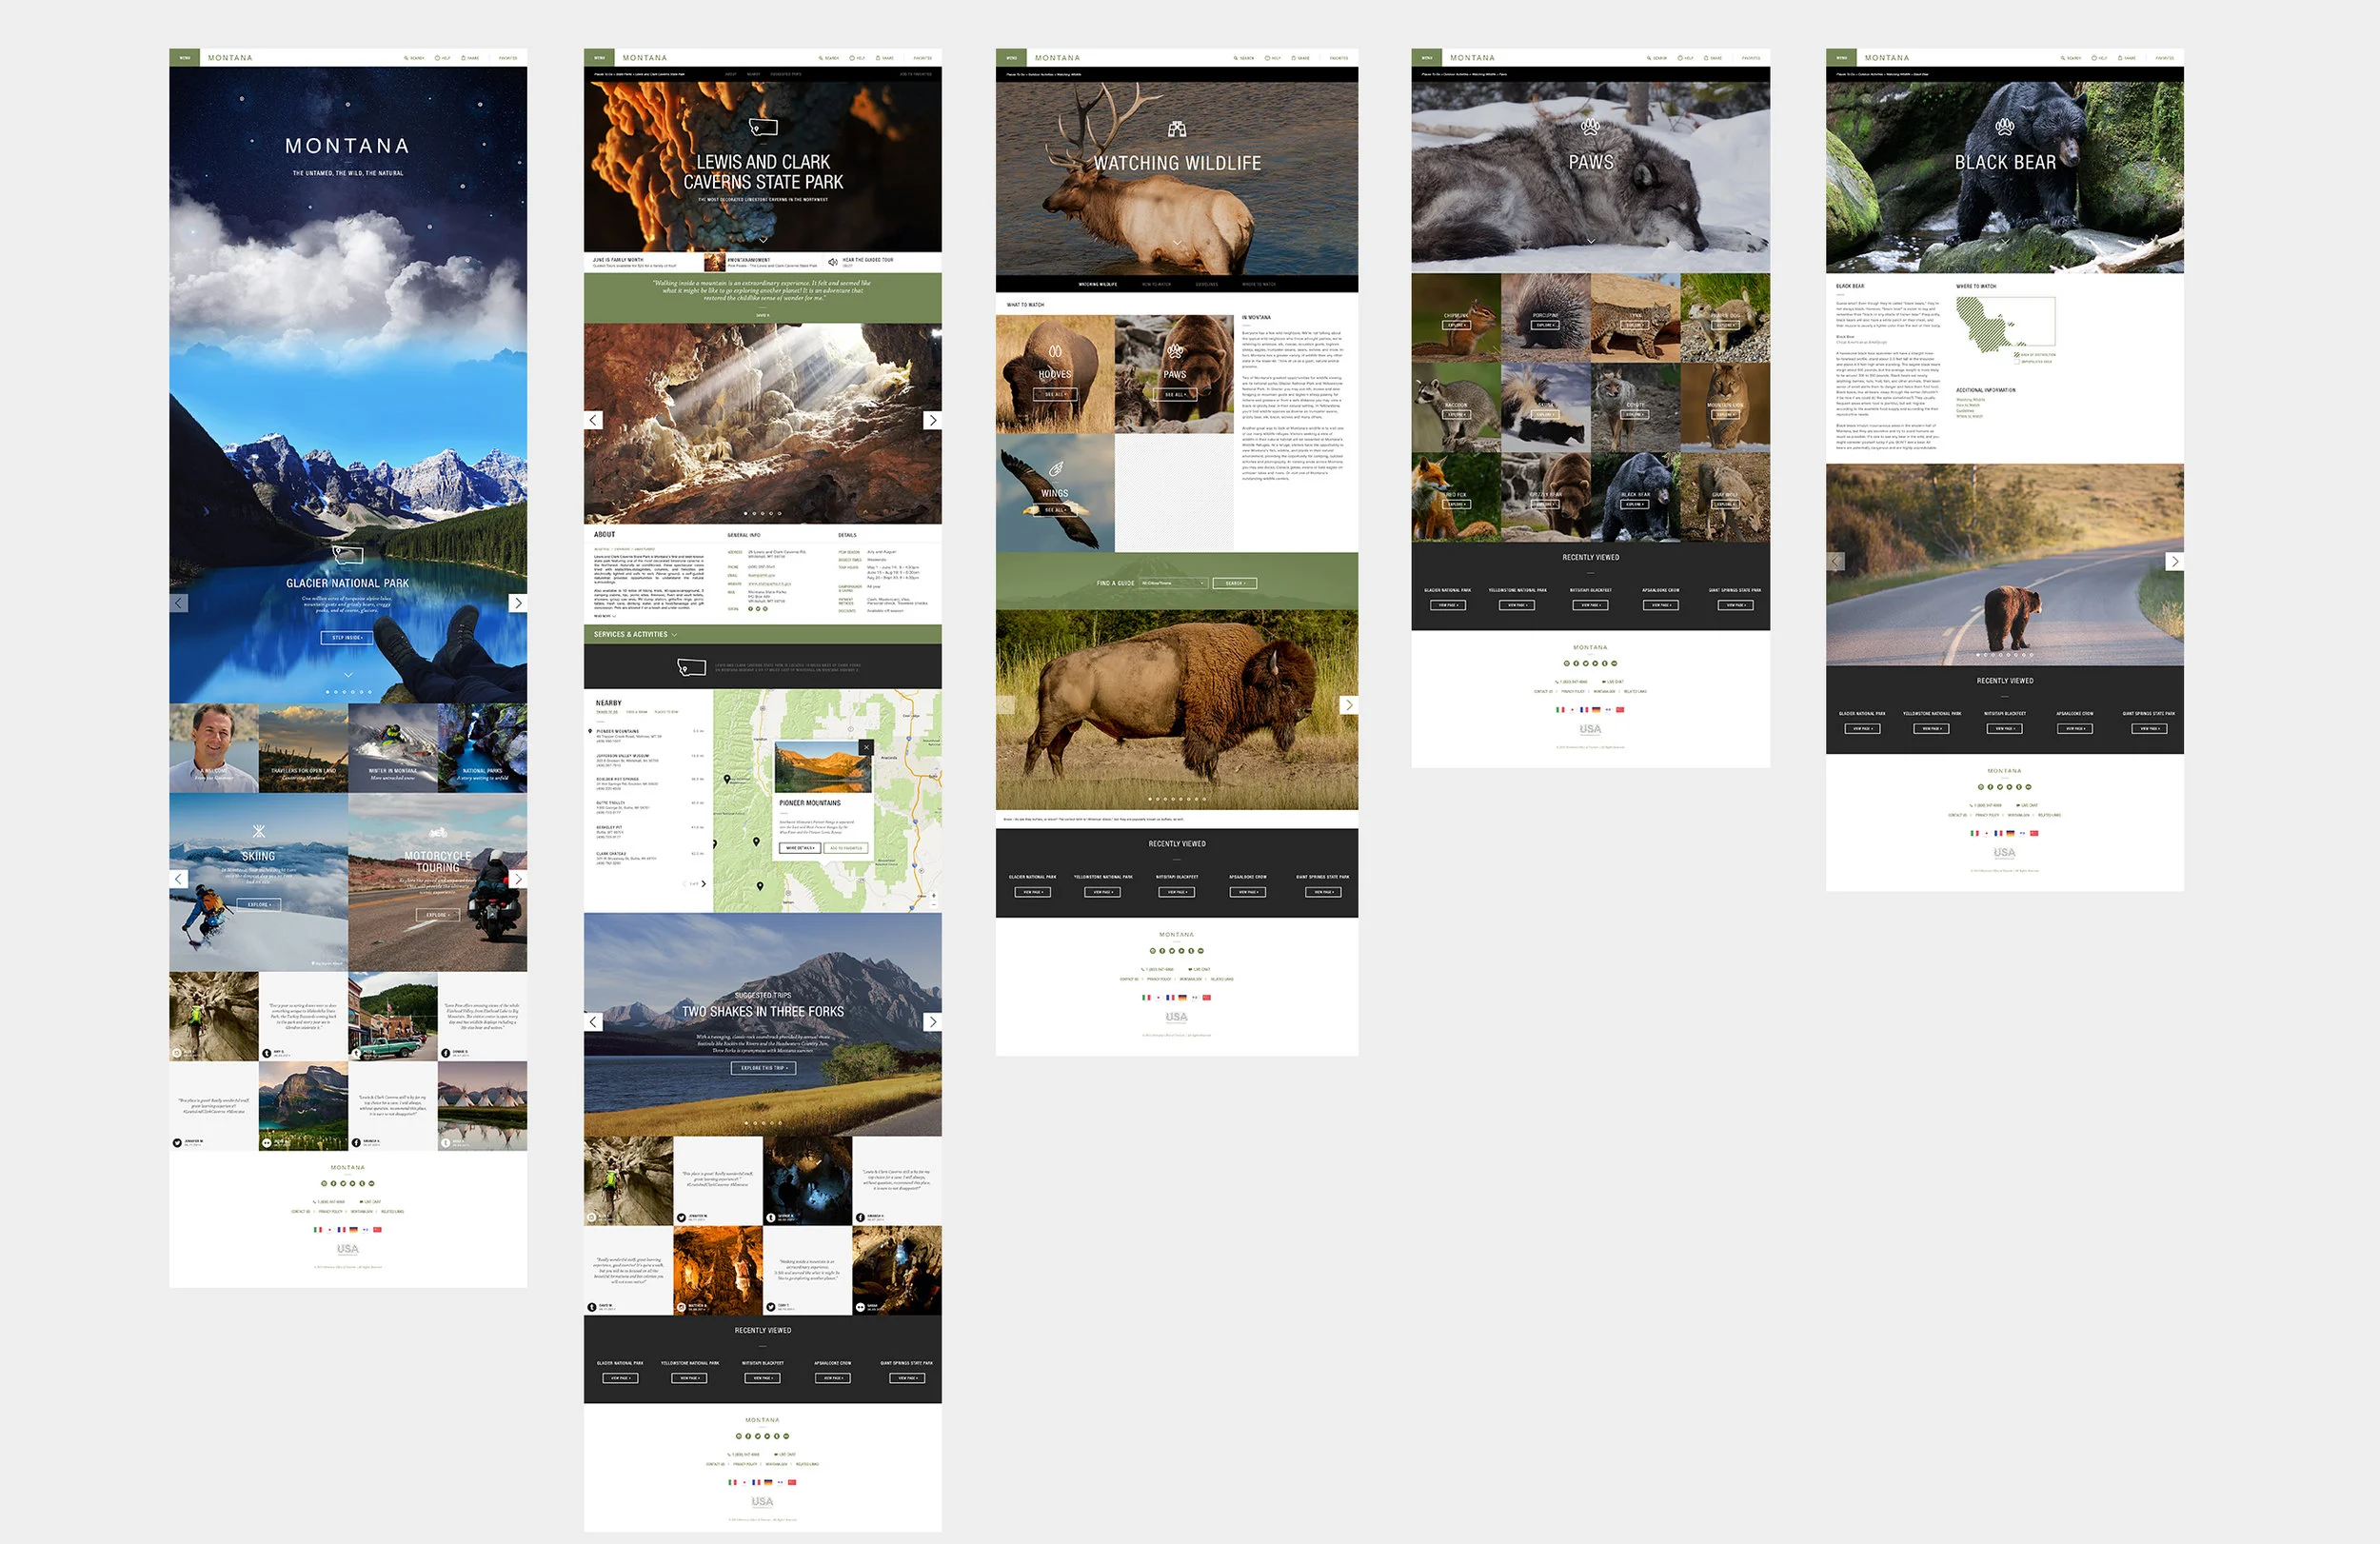
Task: Click Step Inside button for Glacier National Park
Action: (x=347, y=637)
